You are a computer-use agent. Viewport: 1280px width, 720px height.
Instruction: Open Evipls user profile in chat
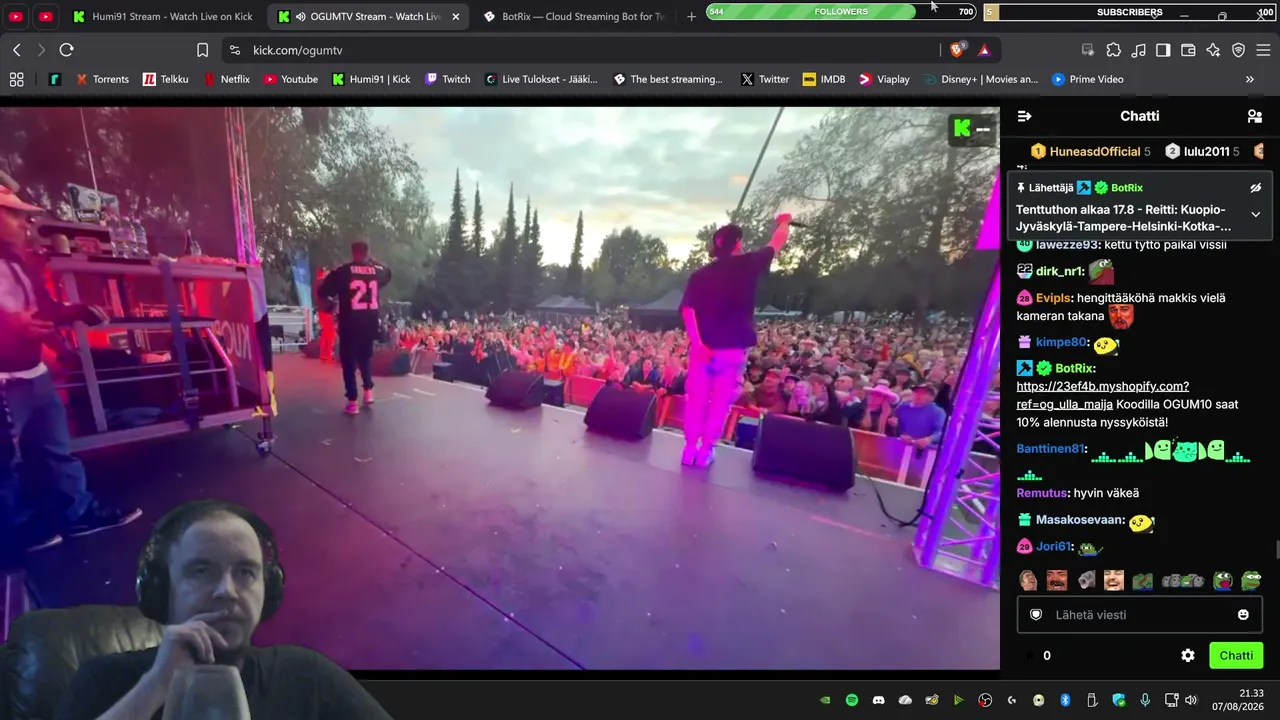point(1053,298)
